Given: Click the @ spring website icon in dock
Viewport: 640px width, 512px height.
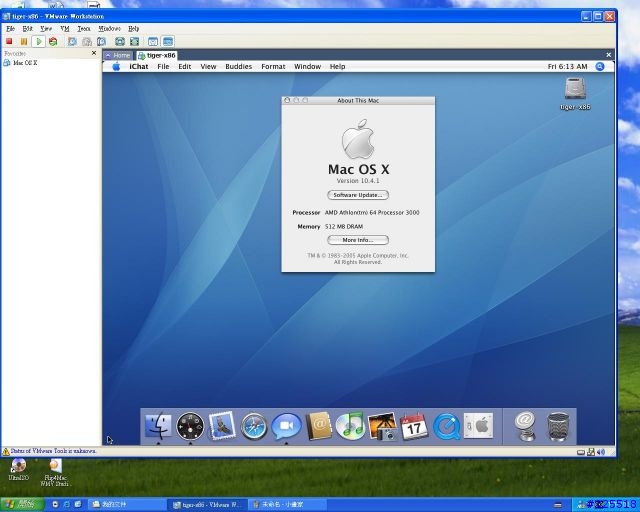Looking at the screenshot, I should tap(525, 426).
